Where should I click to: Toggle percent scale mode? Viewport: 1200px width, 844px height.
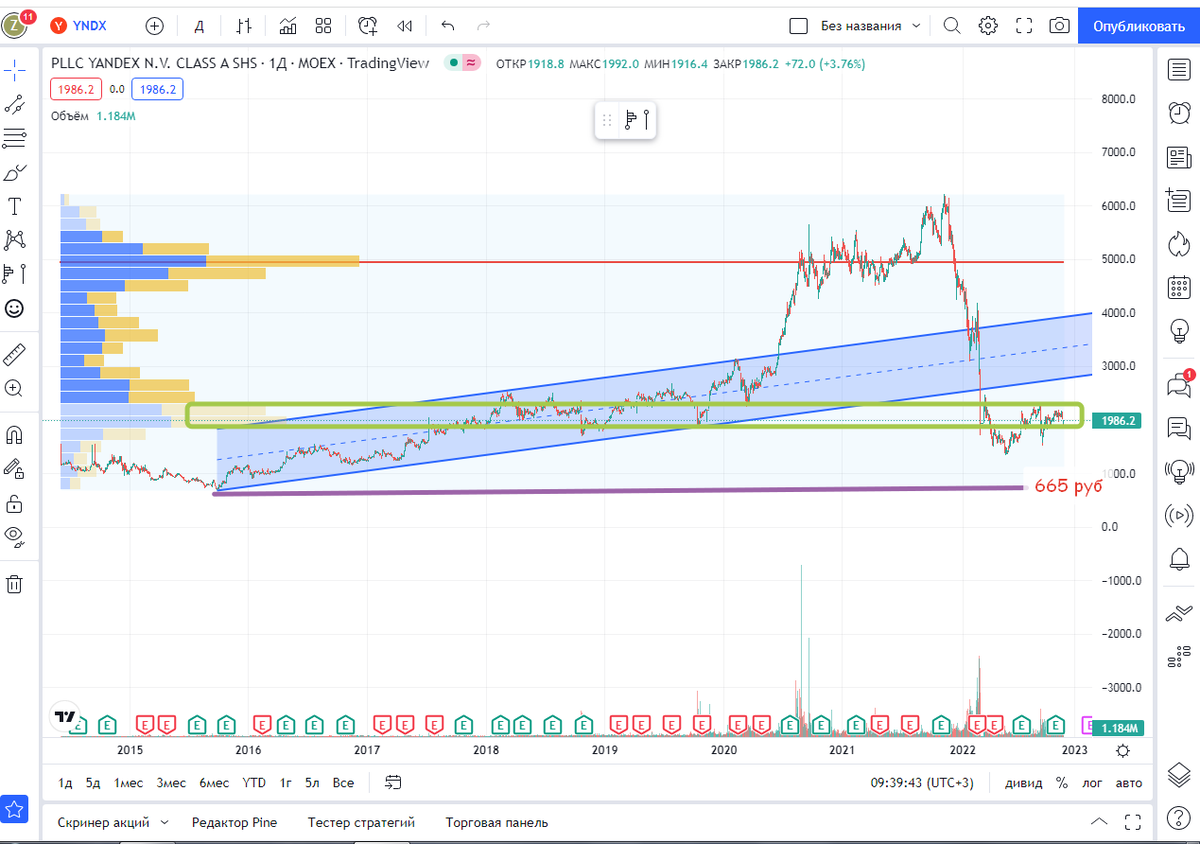tap(1061, 782)
